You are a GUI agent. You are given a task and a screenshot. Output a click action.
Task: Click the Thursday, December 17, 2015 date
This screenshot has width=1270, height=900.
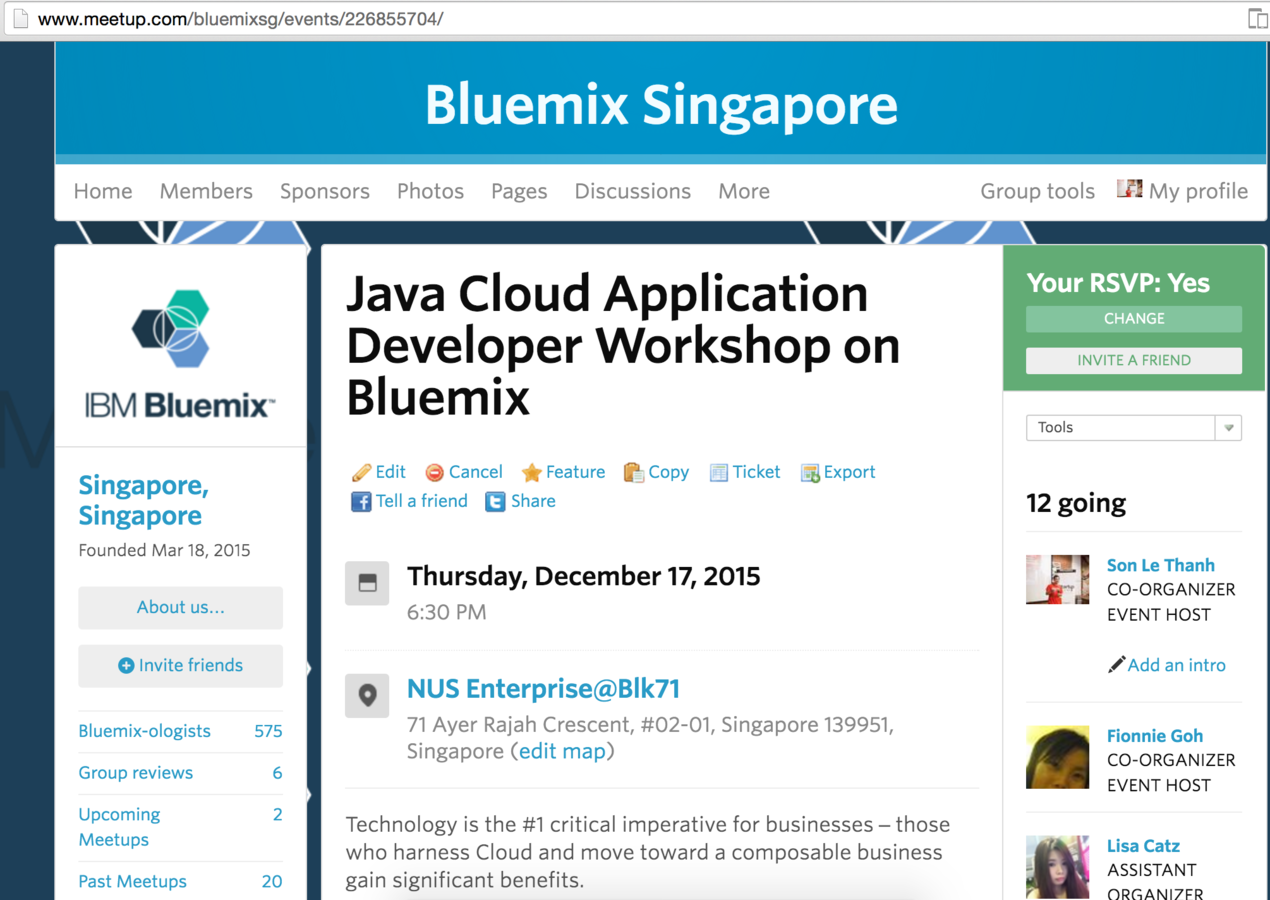[x=583, y=577]
